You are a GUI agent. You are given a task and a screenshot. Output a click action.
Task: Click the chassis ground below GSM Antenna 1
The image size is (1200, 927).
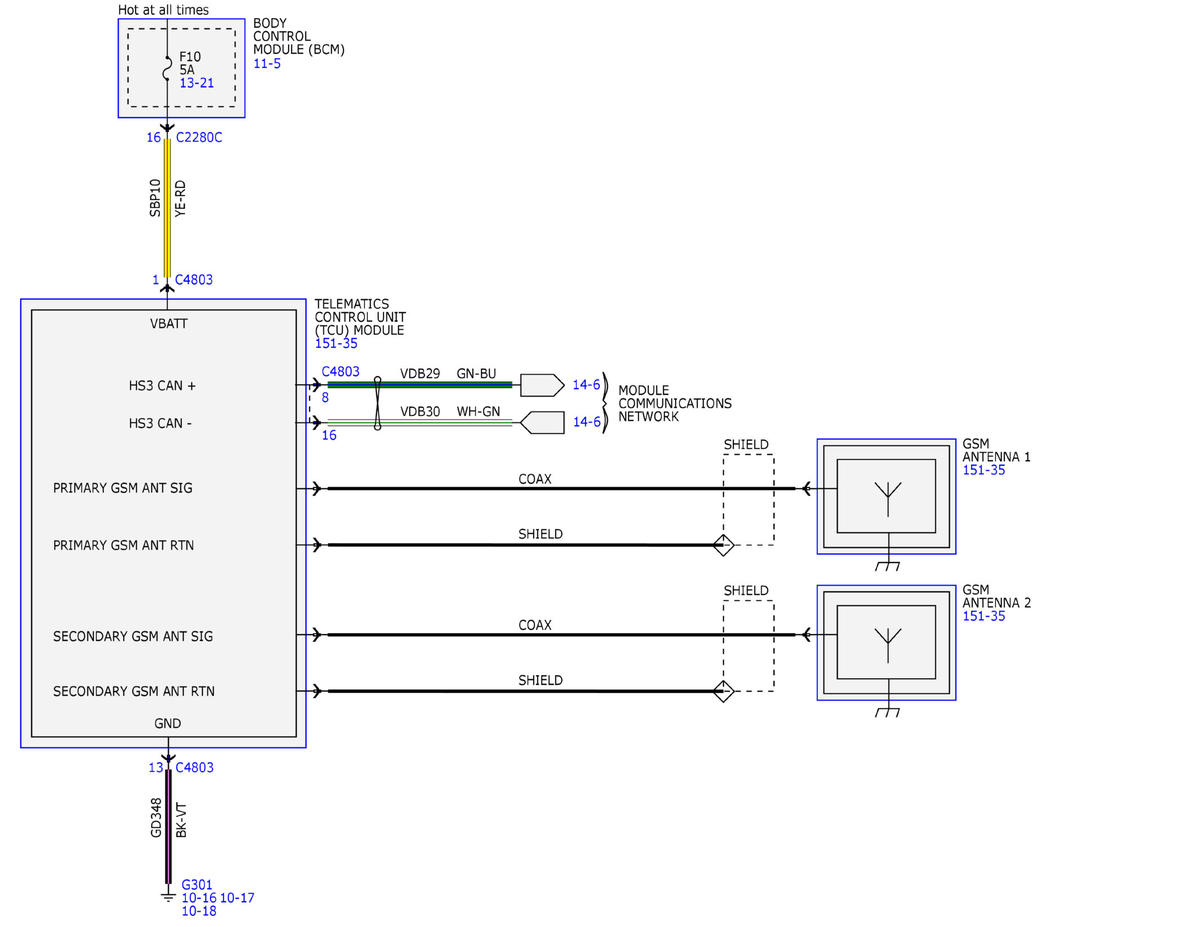pyautogui.click(x=886, y=567)
